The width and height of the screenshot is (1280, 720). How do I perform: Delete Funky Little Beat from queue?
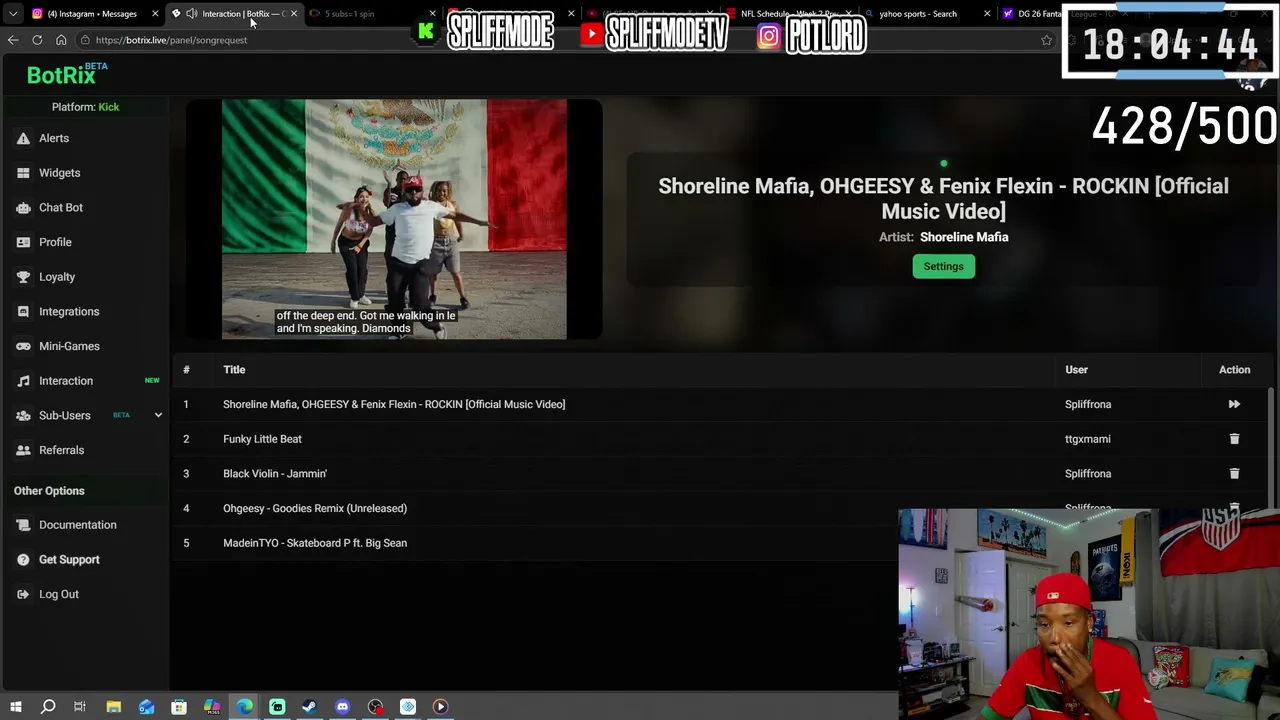pos(1234,439)
